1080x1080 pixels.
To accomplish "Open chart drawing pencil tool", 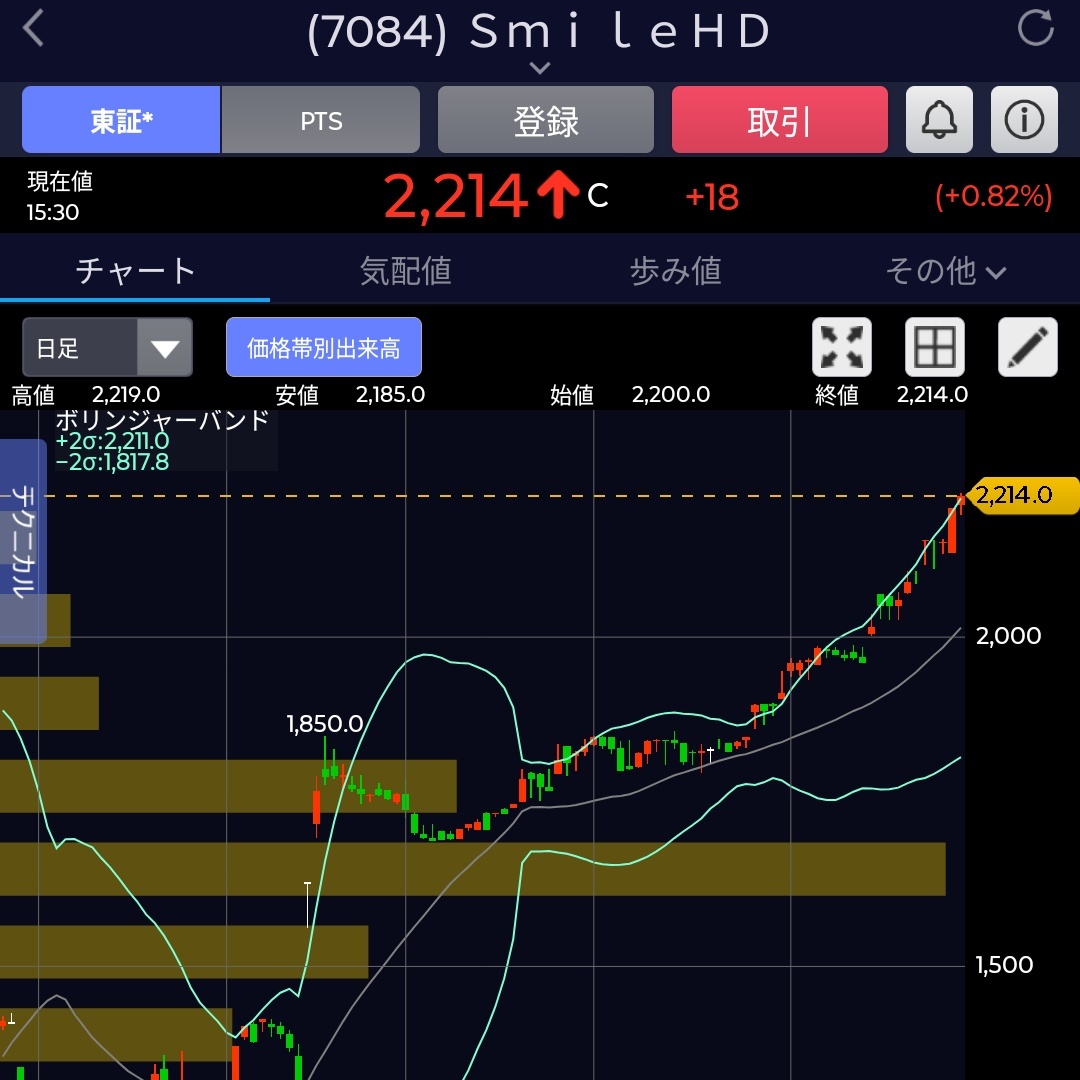I will [x=1027, y=347].
